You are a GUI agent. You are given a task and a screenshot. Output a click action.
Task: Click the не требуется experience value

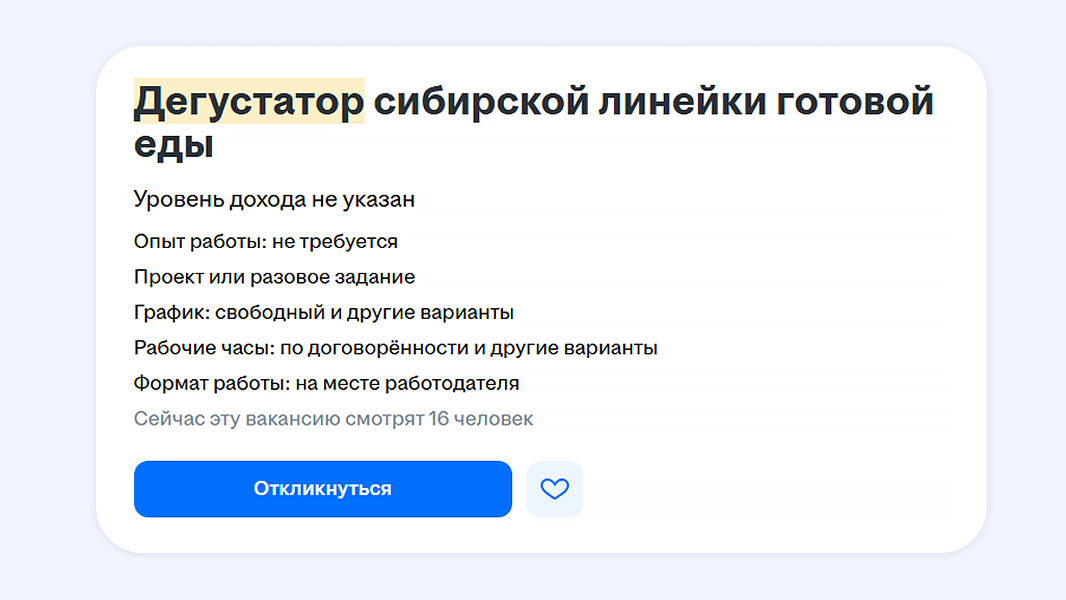(335, 242)
